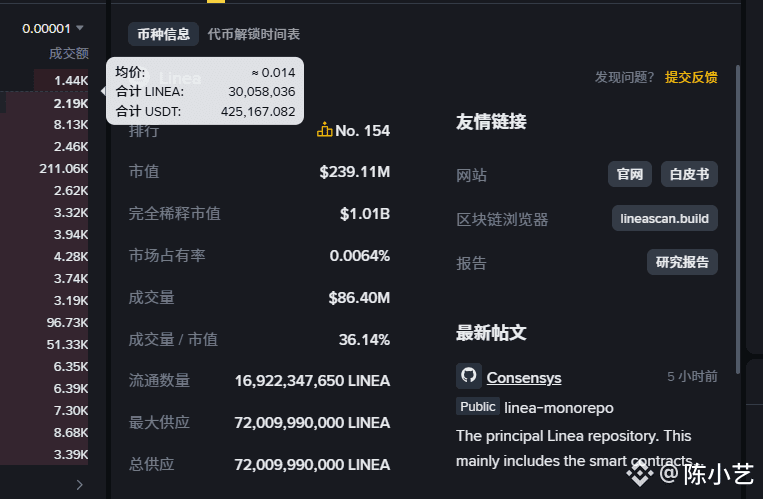Screen dimensions: 763x499
Task: Expand the order book bottom chevron
Action: point(80,484)
